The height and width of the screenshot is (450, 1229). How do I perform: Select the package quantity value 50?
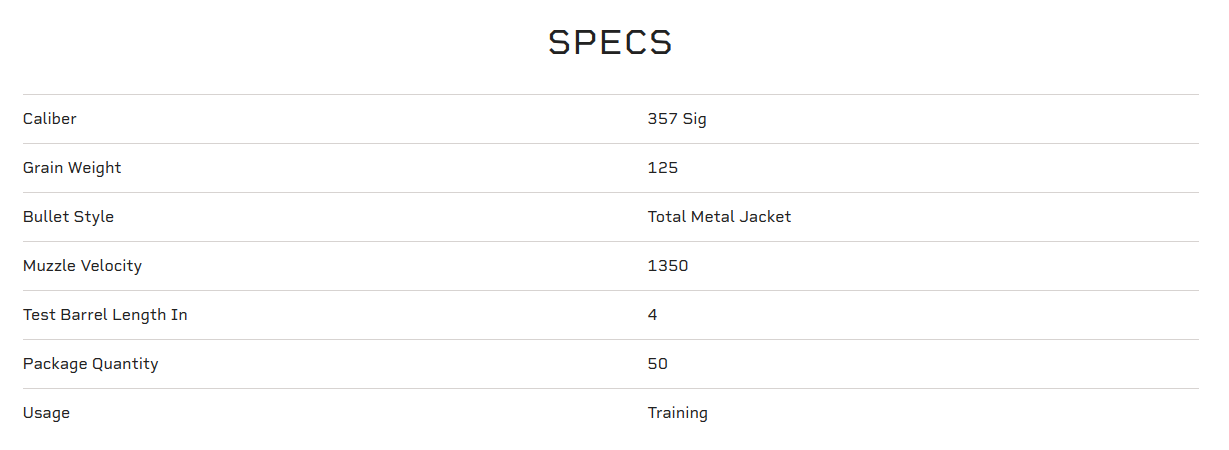[x=658, y=364]
